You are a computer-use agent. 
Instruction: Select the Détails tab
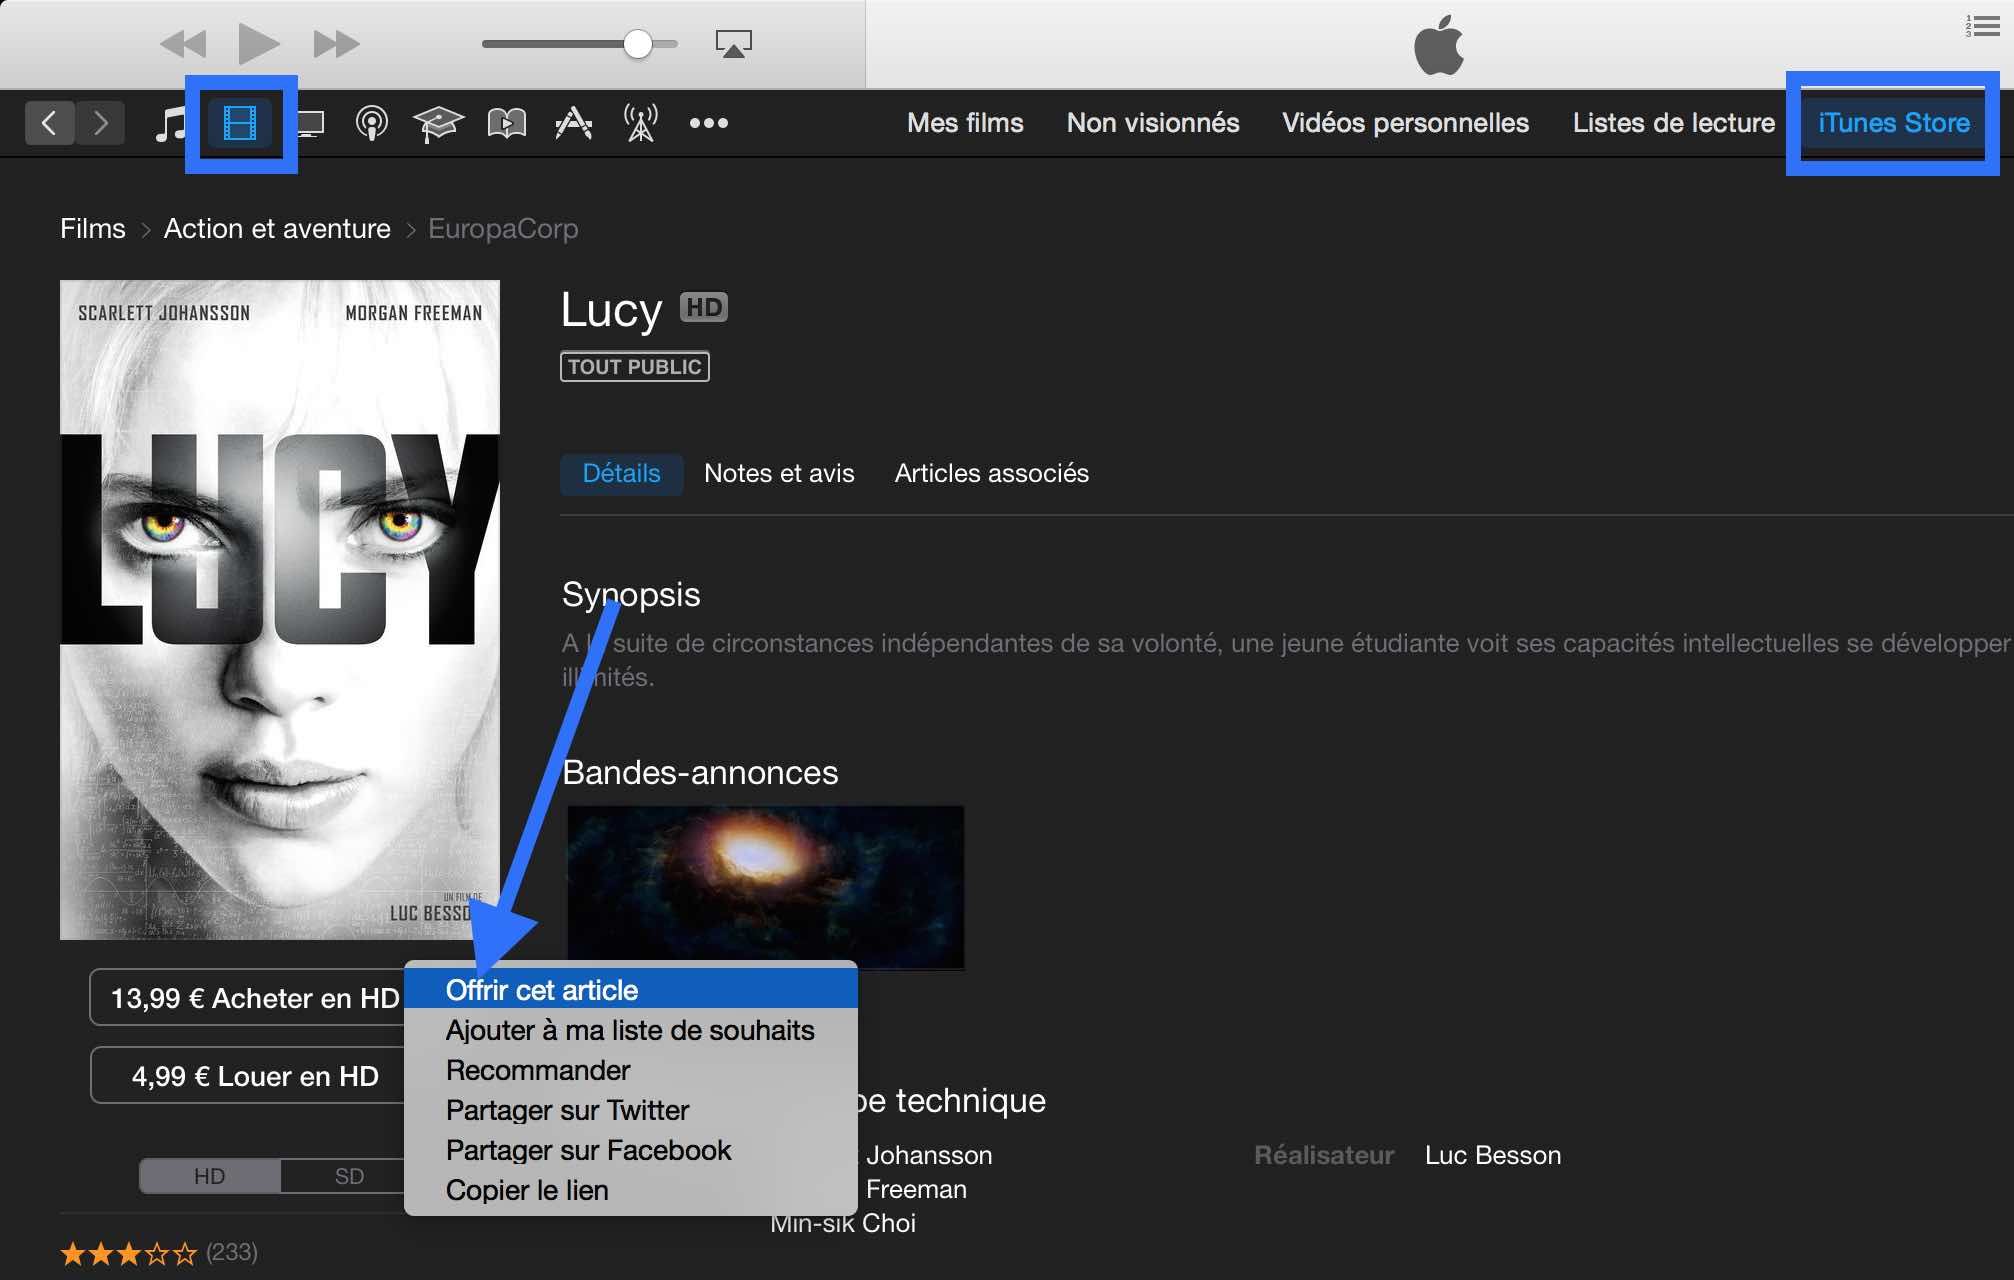coord(621,474)
